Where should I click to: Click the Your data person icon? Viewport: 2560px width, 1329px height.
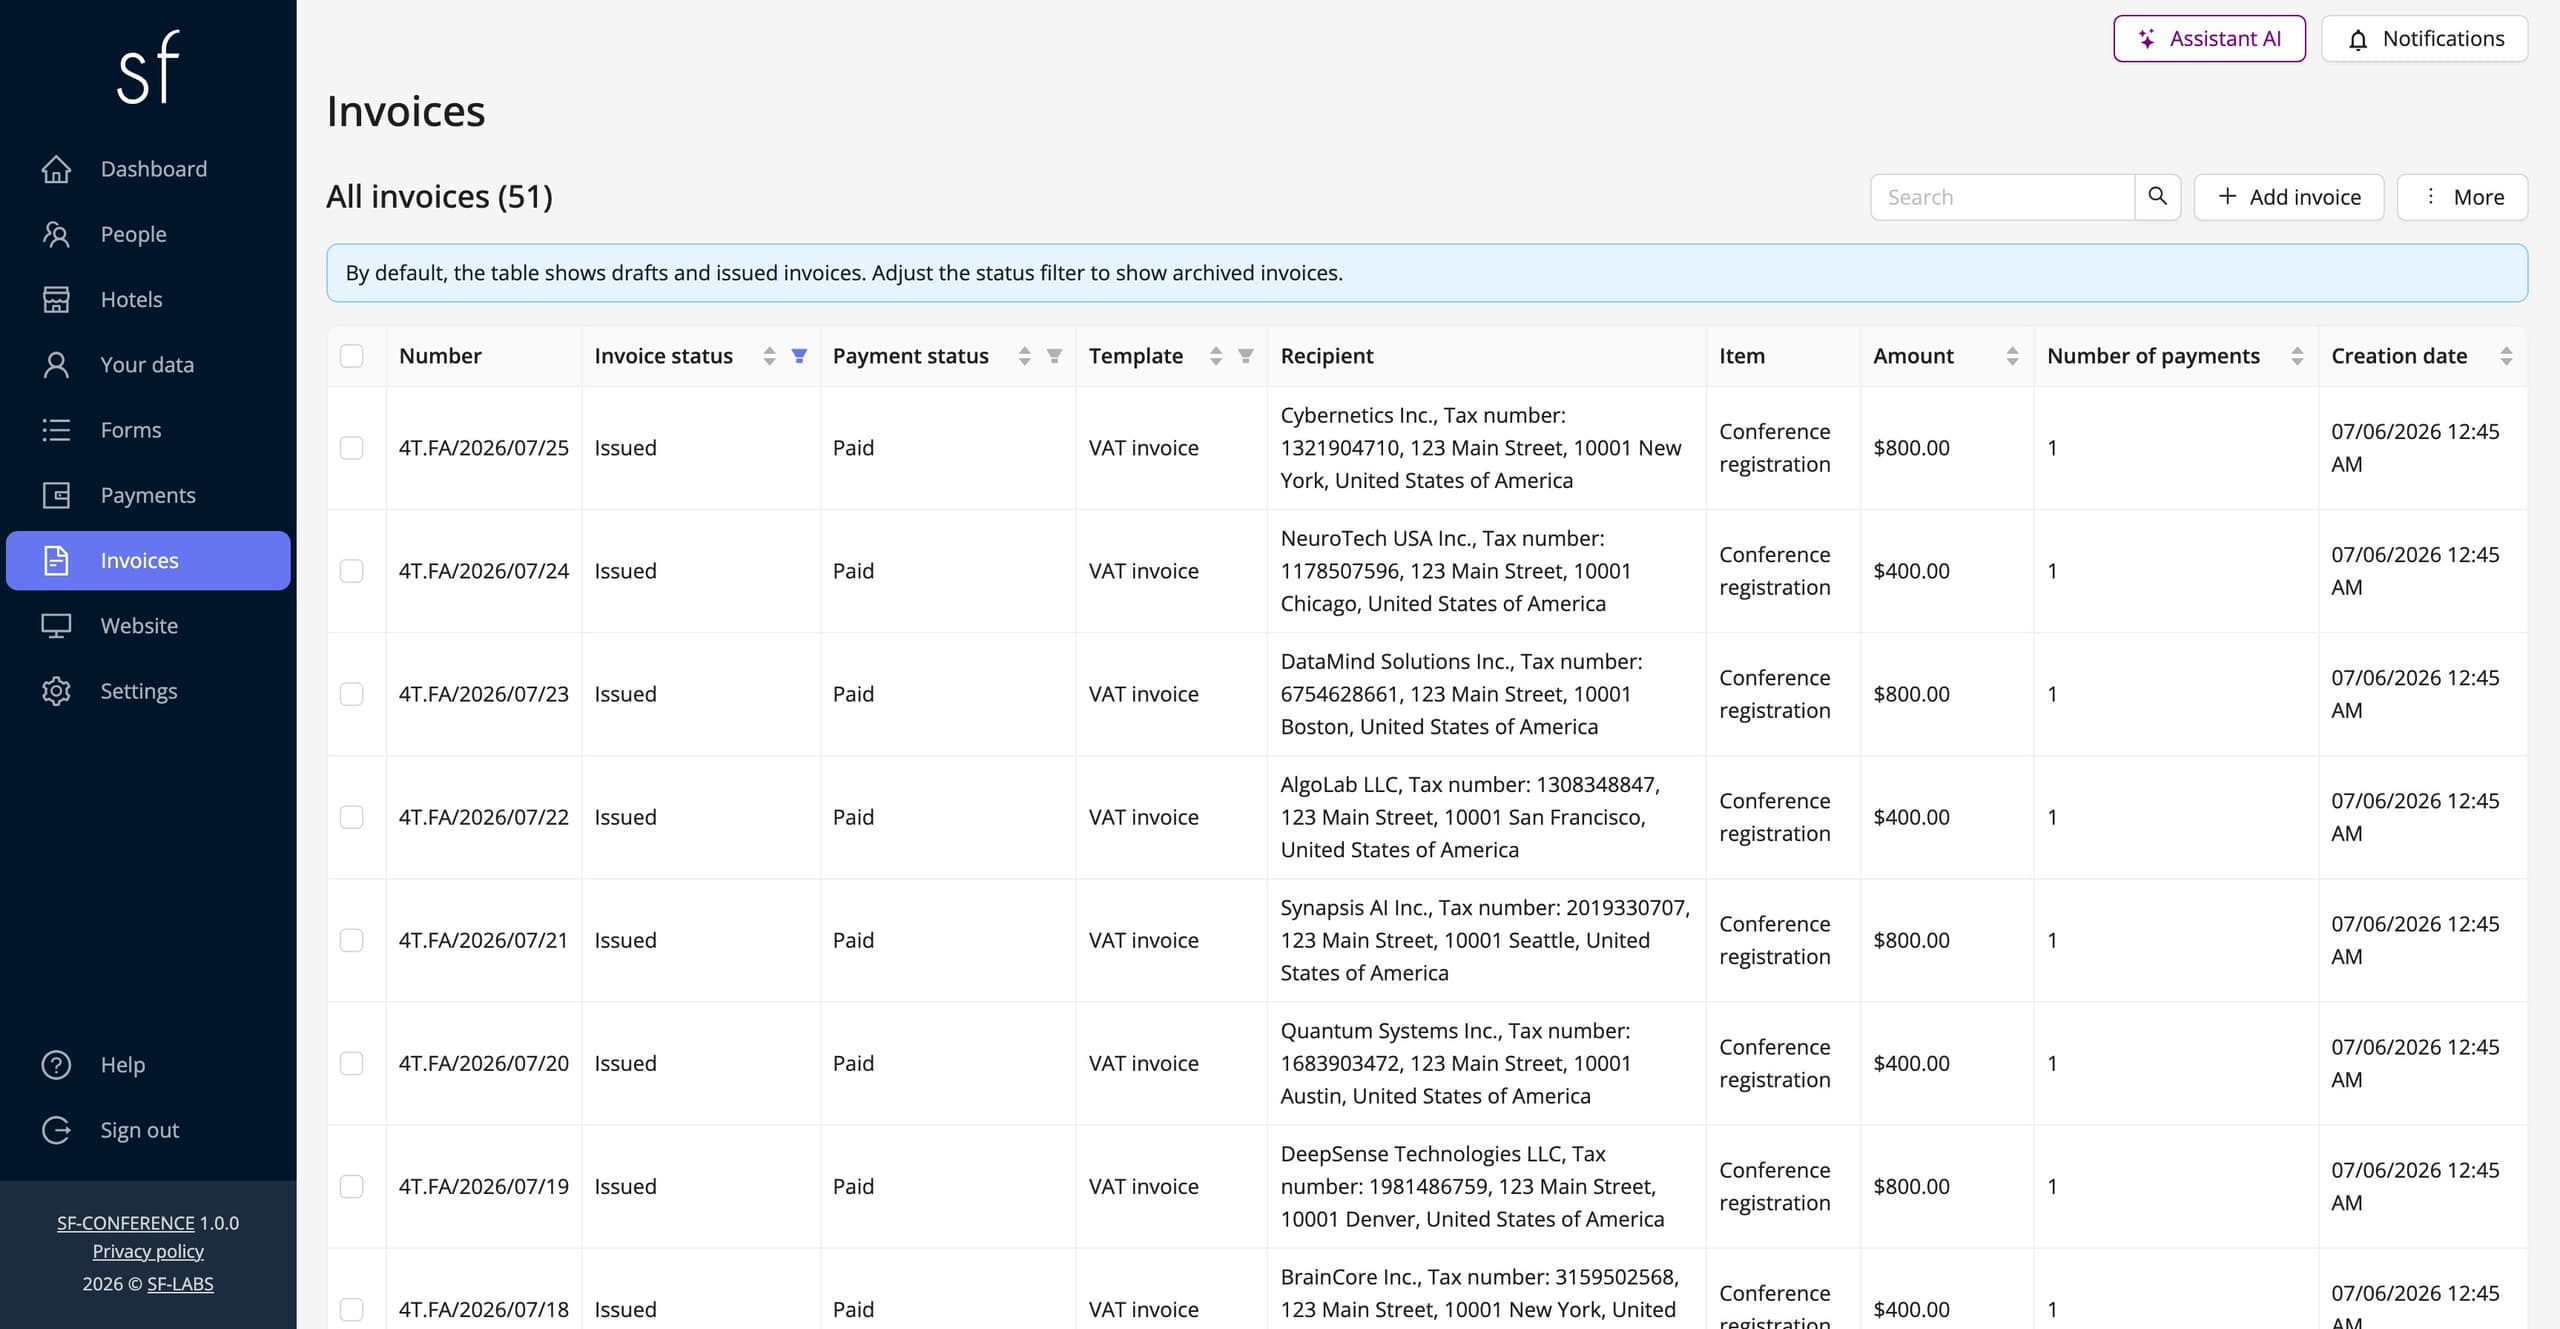click(x=56, y=365)
